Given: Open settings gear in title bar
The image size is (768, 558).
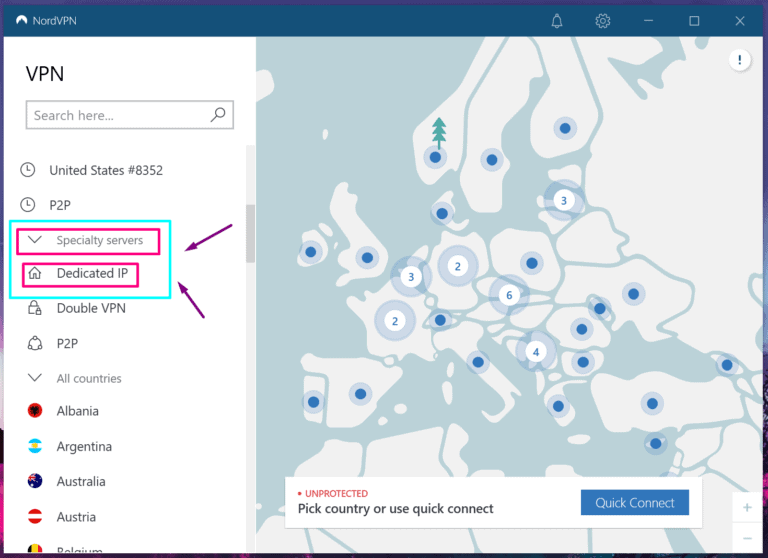Looking at the screenshot, I should 603,20.
